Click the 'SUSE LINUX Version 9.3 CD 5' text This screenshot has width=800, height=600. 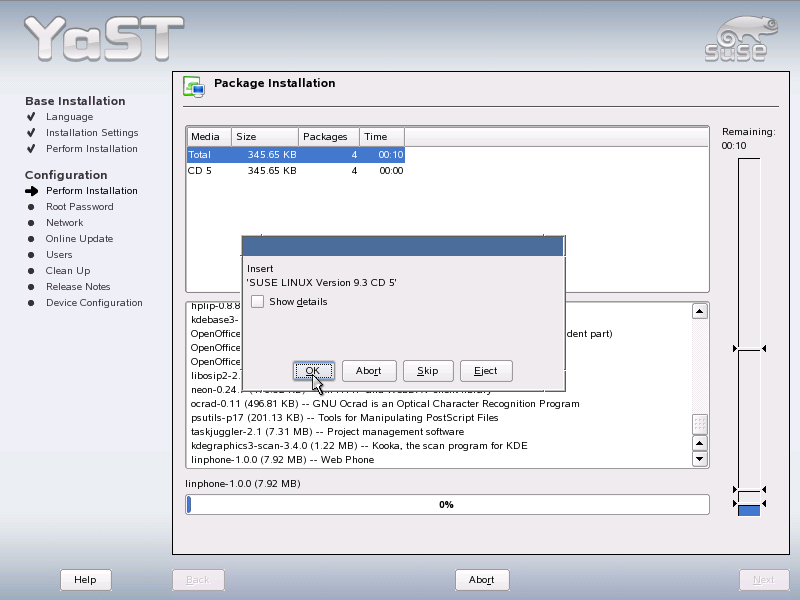[x=321, y=283]
